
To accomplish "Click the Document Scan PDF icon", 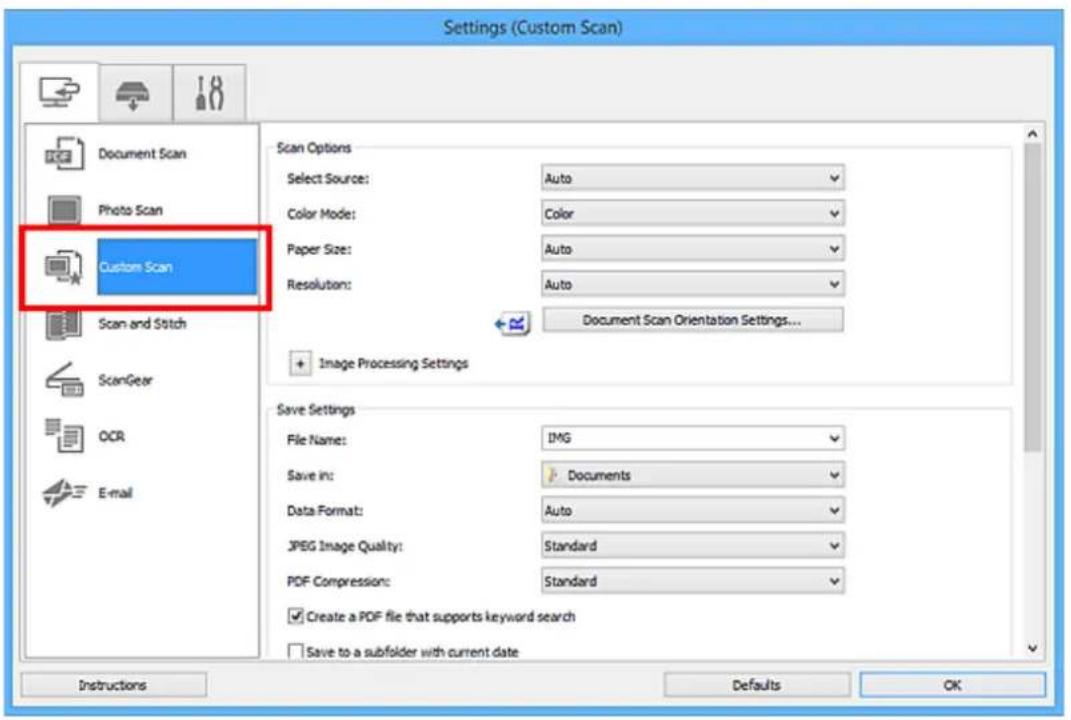I will tap(64, 154).
